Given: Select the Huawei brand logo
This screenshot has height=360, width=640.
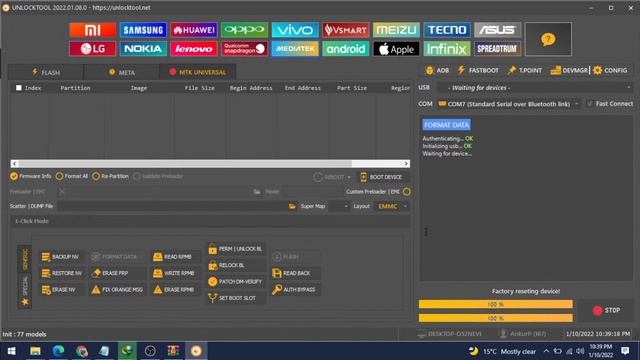Looking at the screenshot, I should tap(194, 30).
